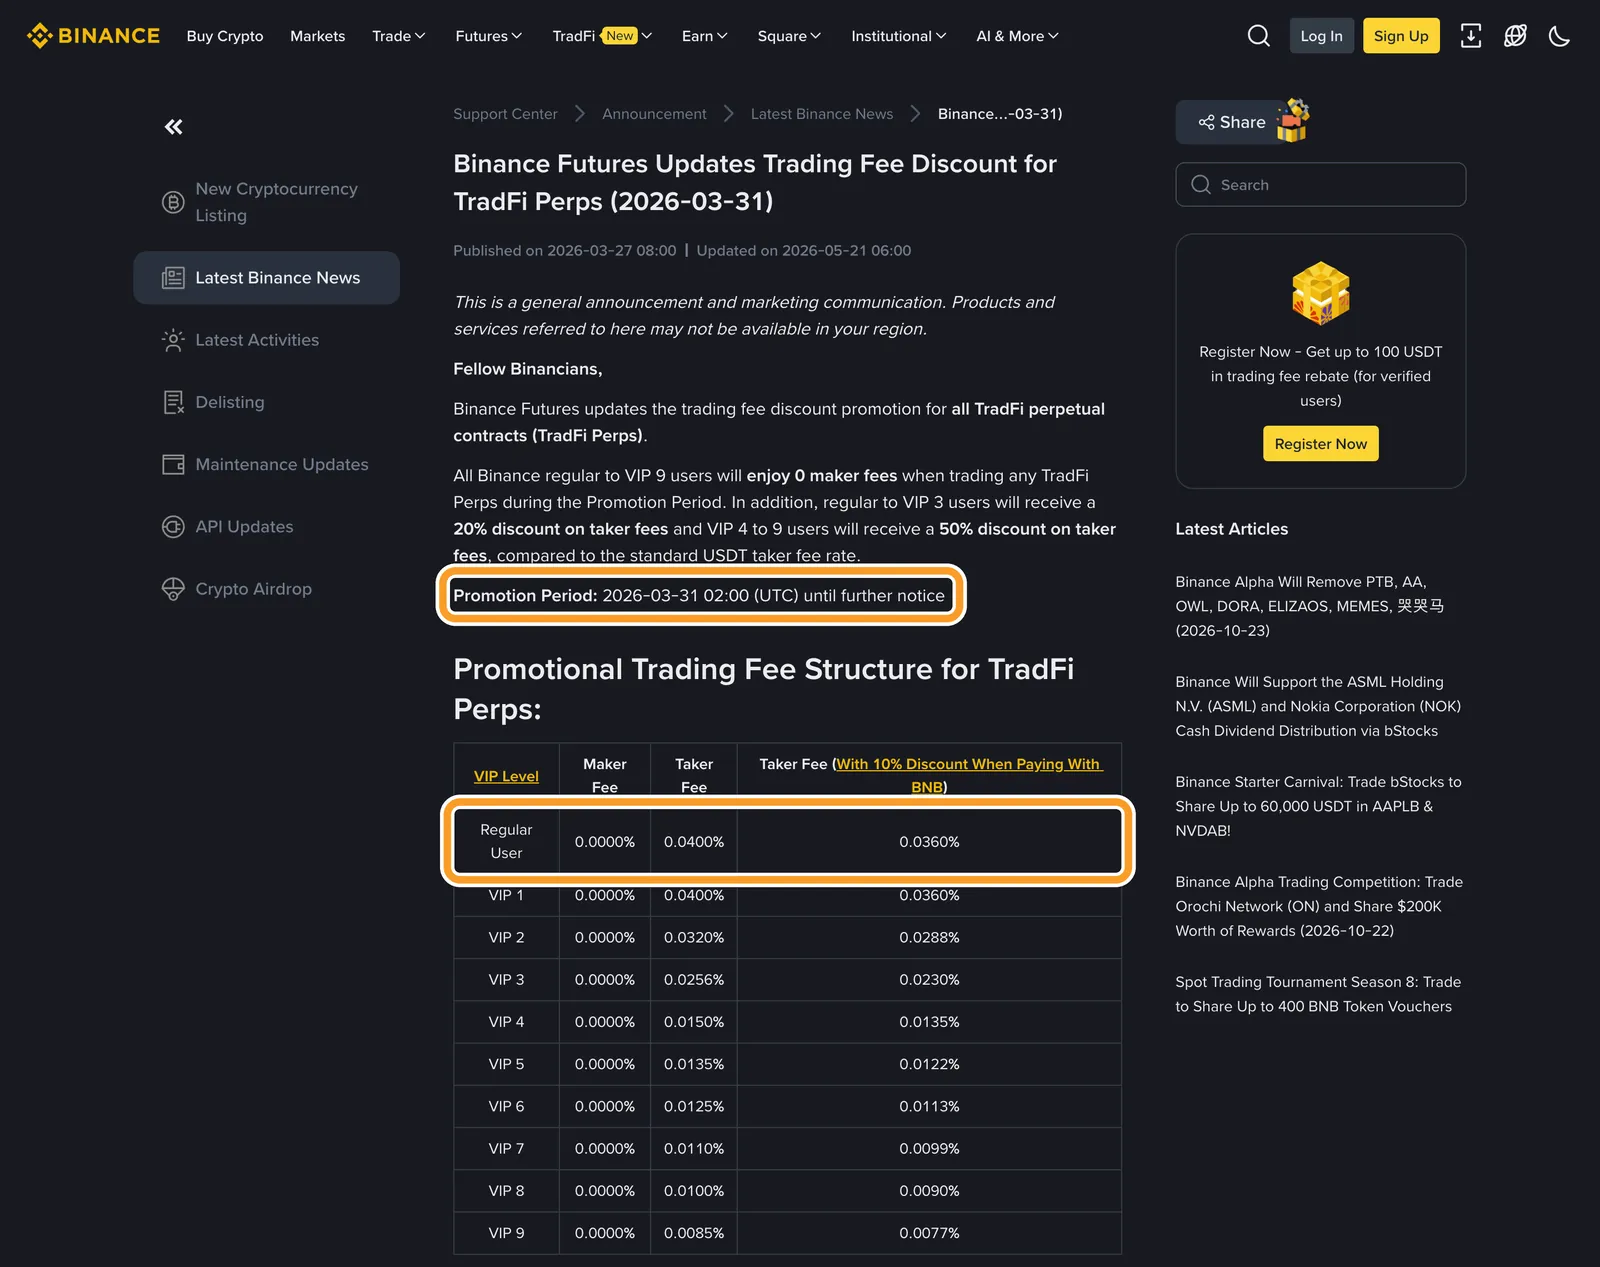Viewport: 1600px width, 1267px height.
Task: Click the Log In button
Action: (x=1321, y=36)
